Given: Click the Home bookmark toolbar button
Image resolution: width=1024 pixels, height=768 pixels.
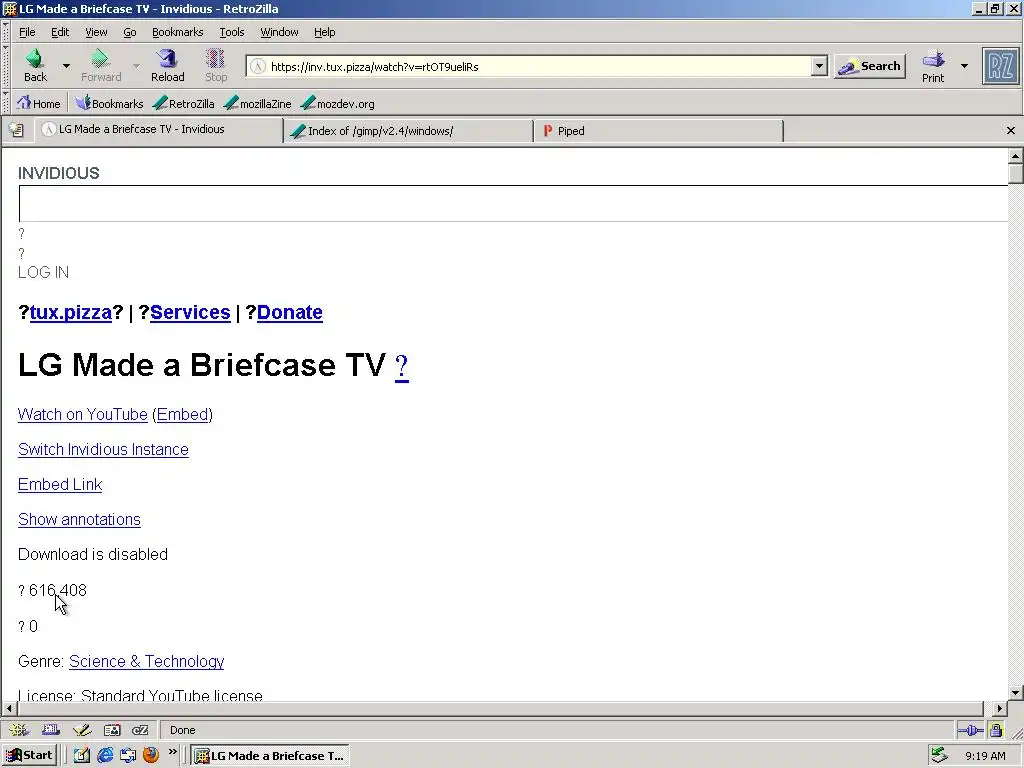Looking at the screenshot, I should (39, 103).
